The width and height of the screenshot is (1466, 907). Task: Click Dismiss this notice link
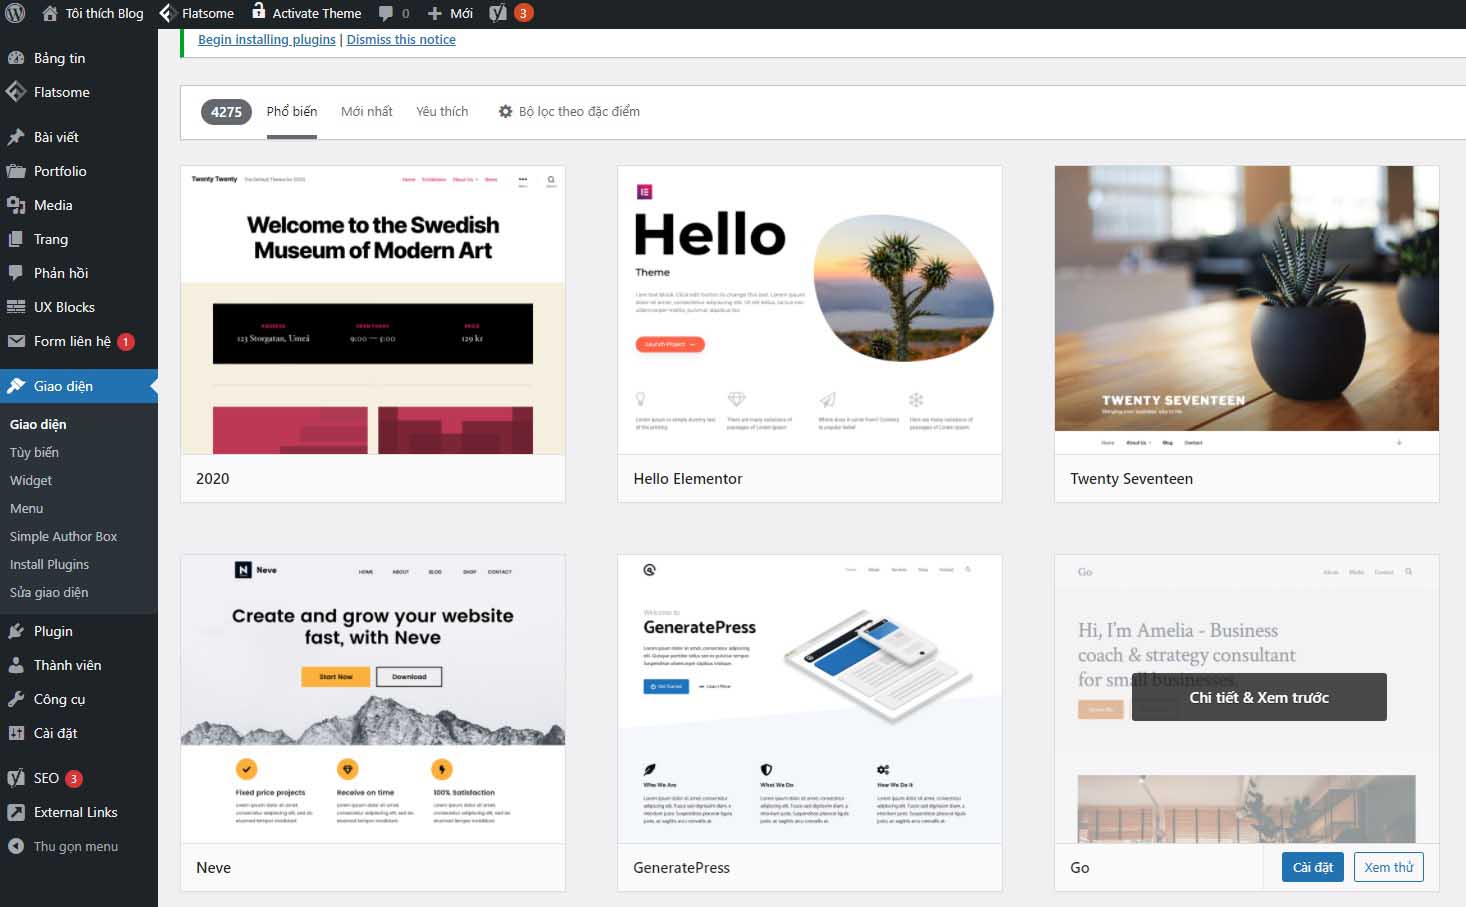(x=401, y=39)
